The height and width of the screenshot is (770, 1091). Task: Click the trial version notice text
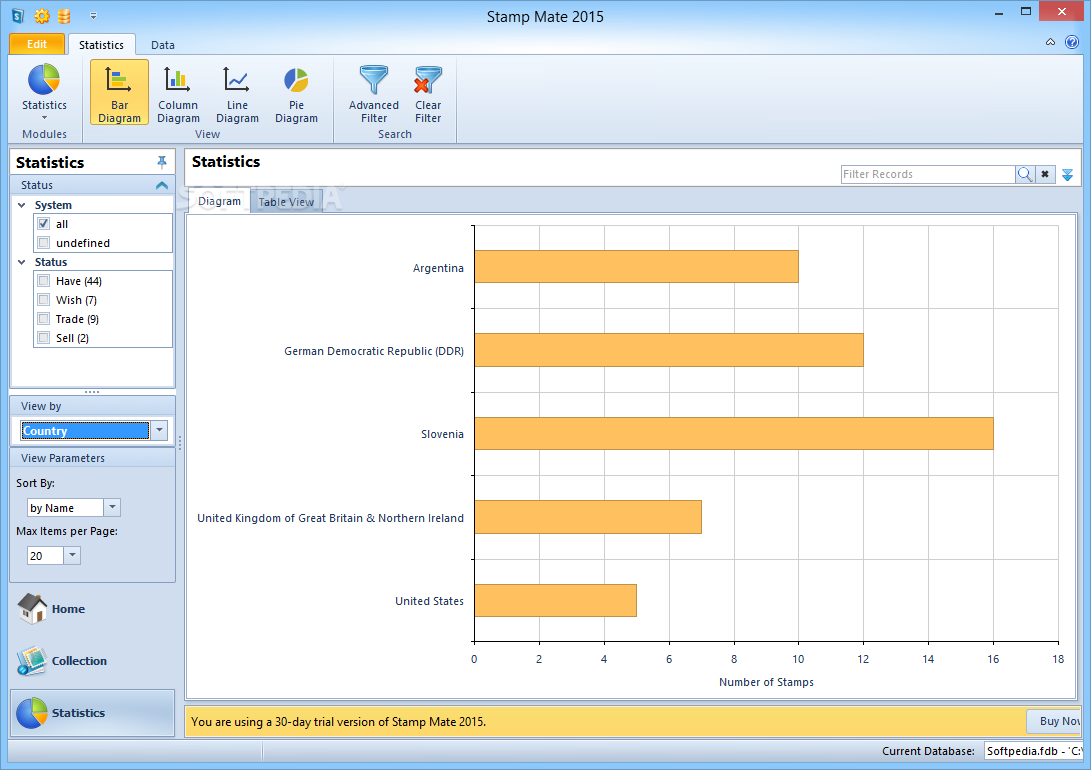click(x=338, y=722)
